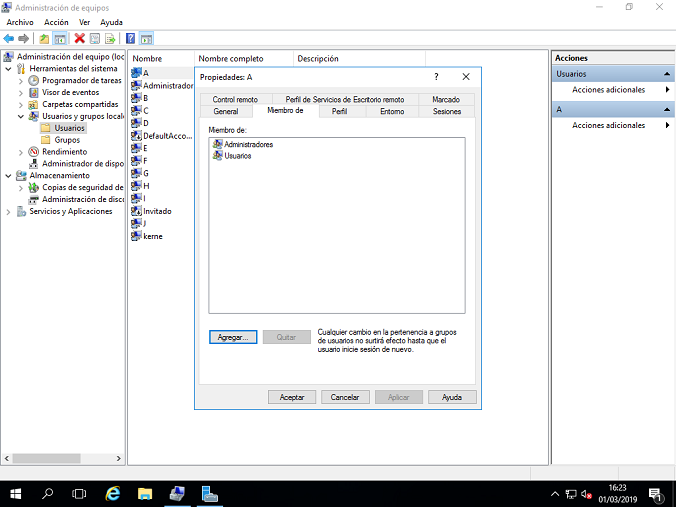Click the Export list toolbar icon

(x=110, y=39)
